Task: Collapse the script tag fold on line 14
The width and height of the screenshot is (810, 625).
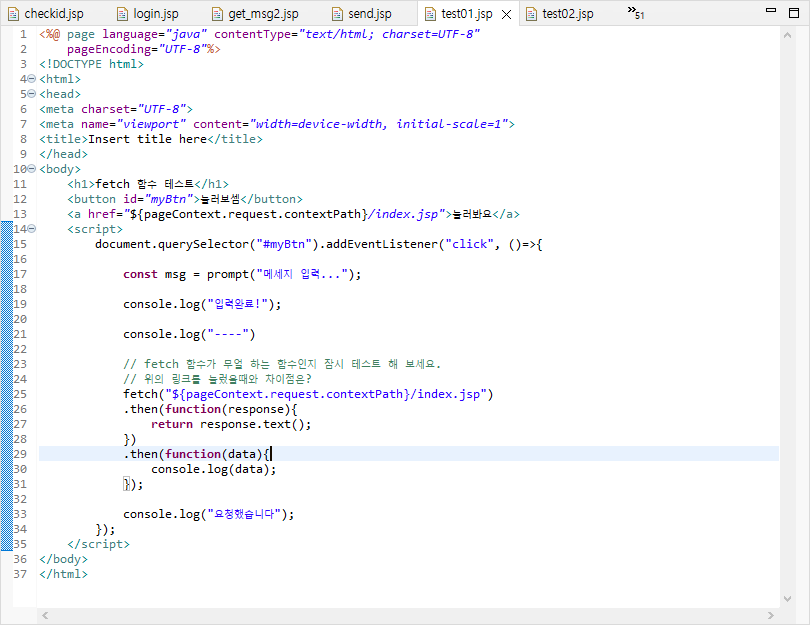Action: (32, 229)
